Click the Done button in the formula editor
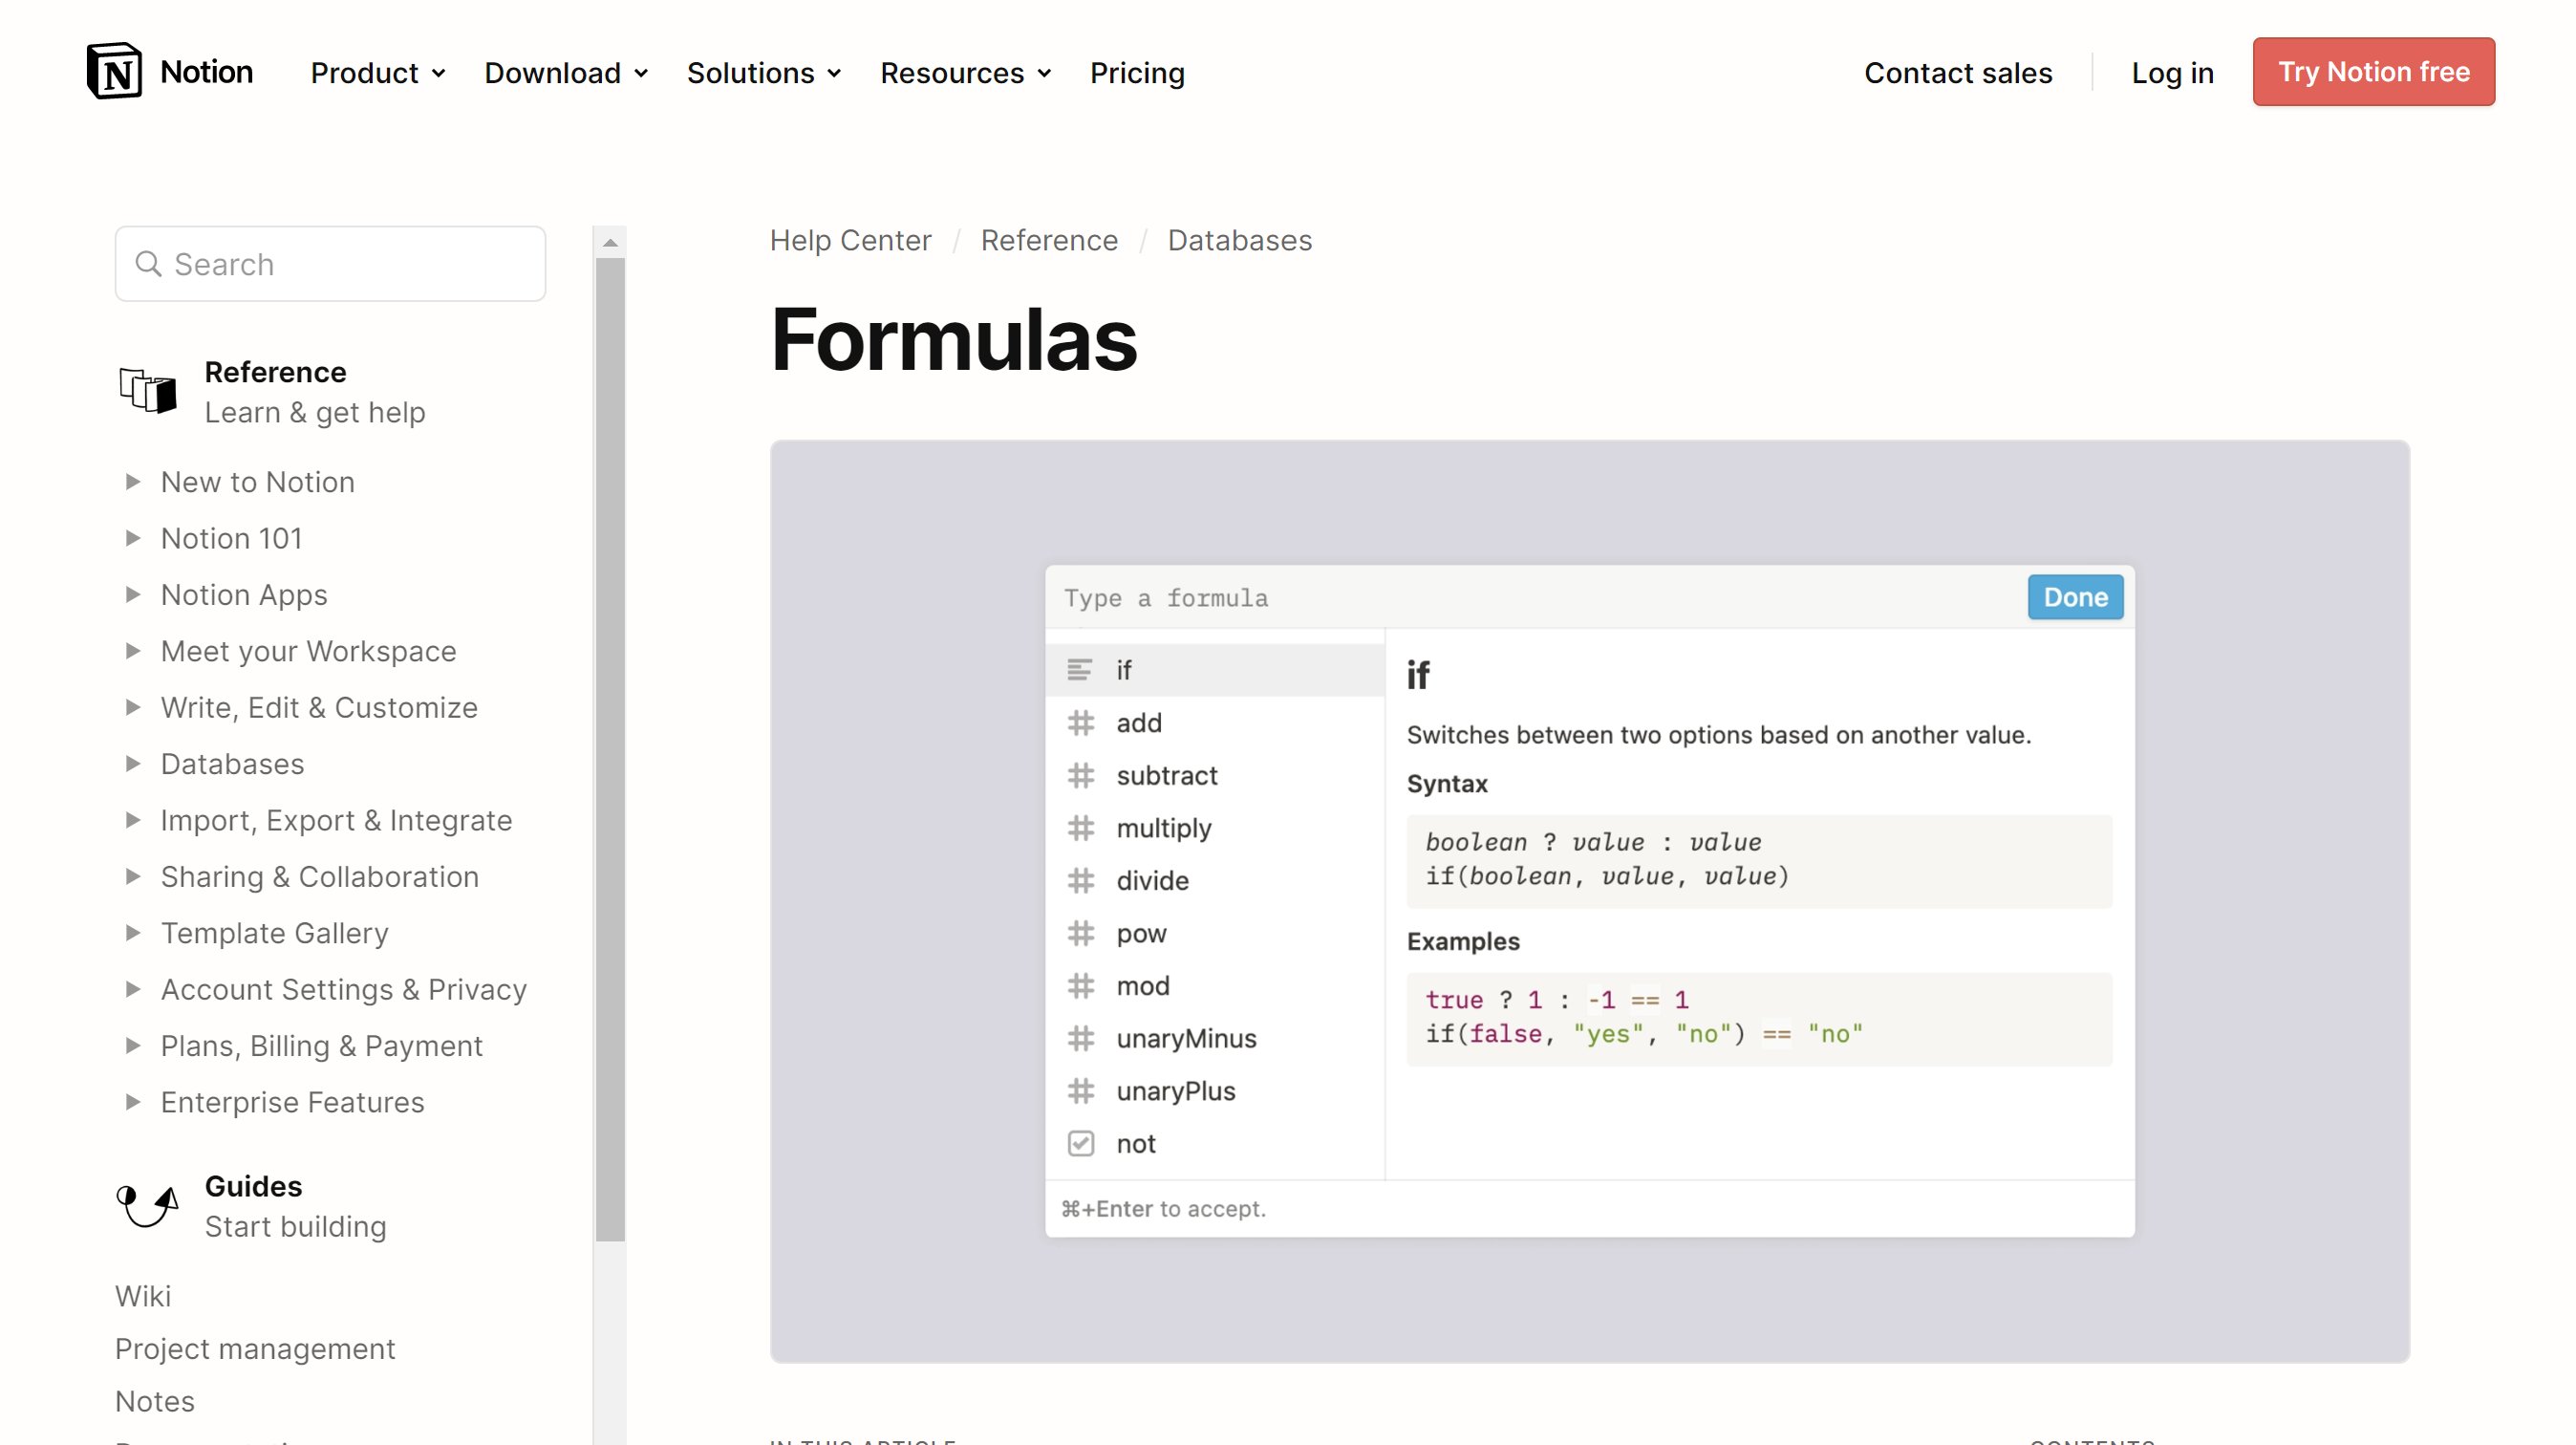Screen dimensions: 2576x1445 pyautogui.click(x=2074, y=597)
